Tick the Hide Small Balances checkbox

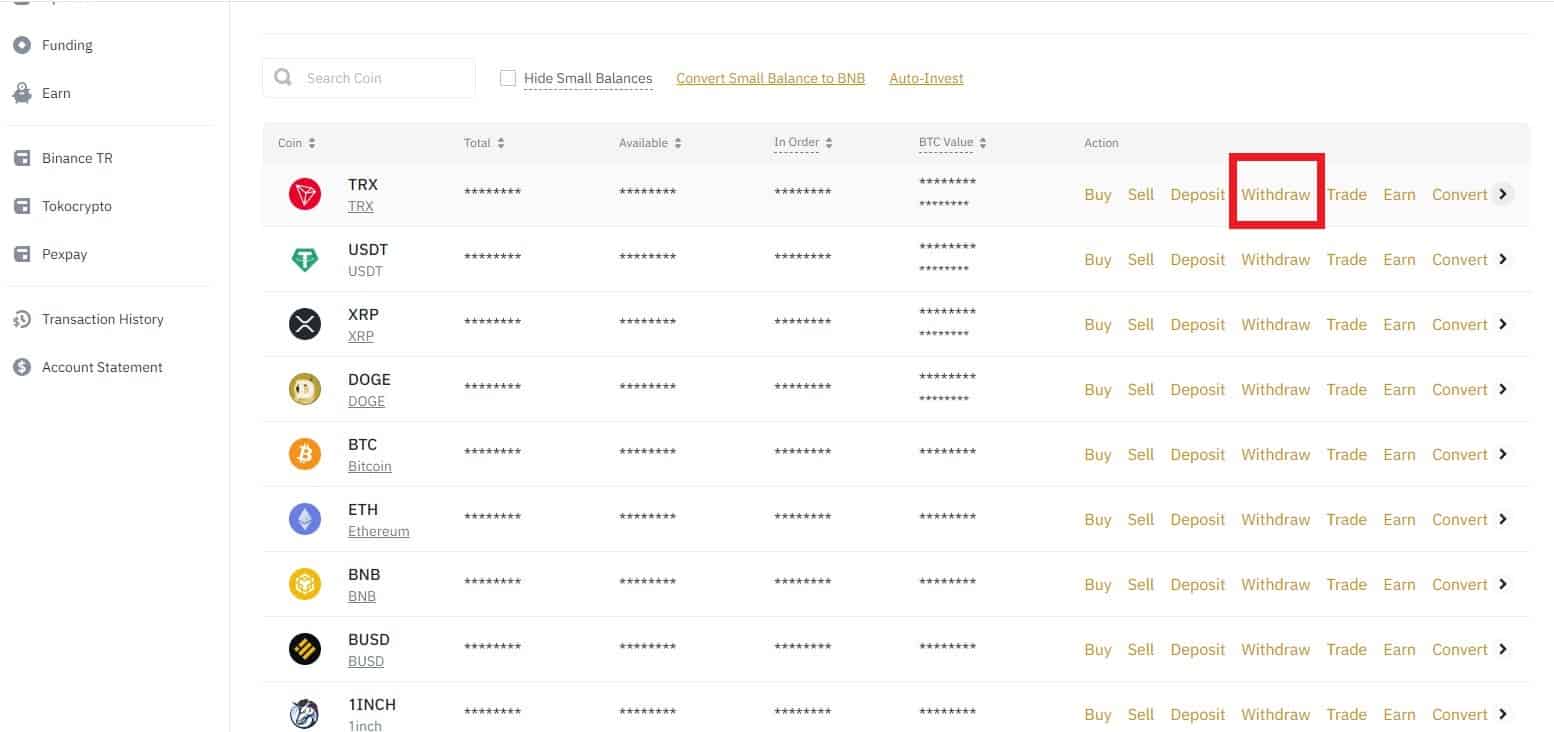[508, 78]
